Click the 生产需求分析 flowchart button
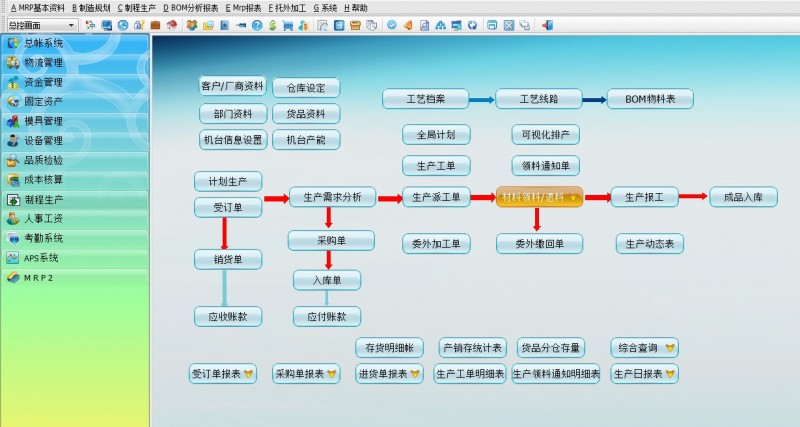This screenshot has height=427, width=800. pyautogui.click(x=332, y=197)
